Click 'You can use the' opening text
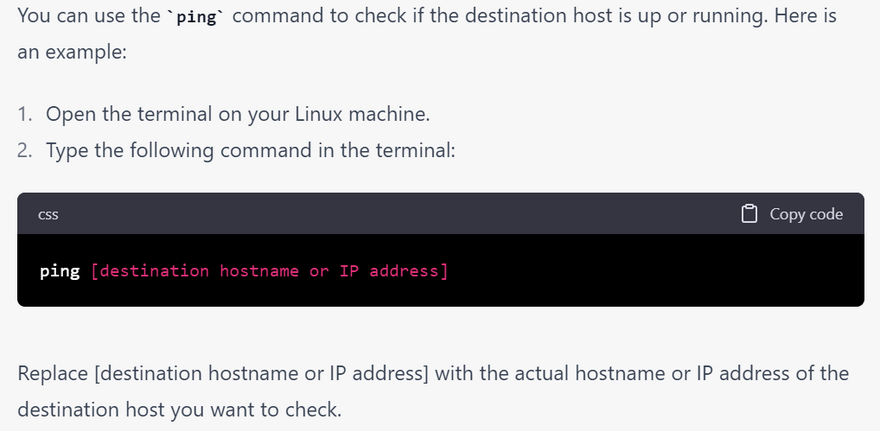 [85, 17]
